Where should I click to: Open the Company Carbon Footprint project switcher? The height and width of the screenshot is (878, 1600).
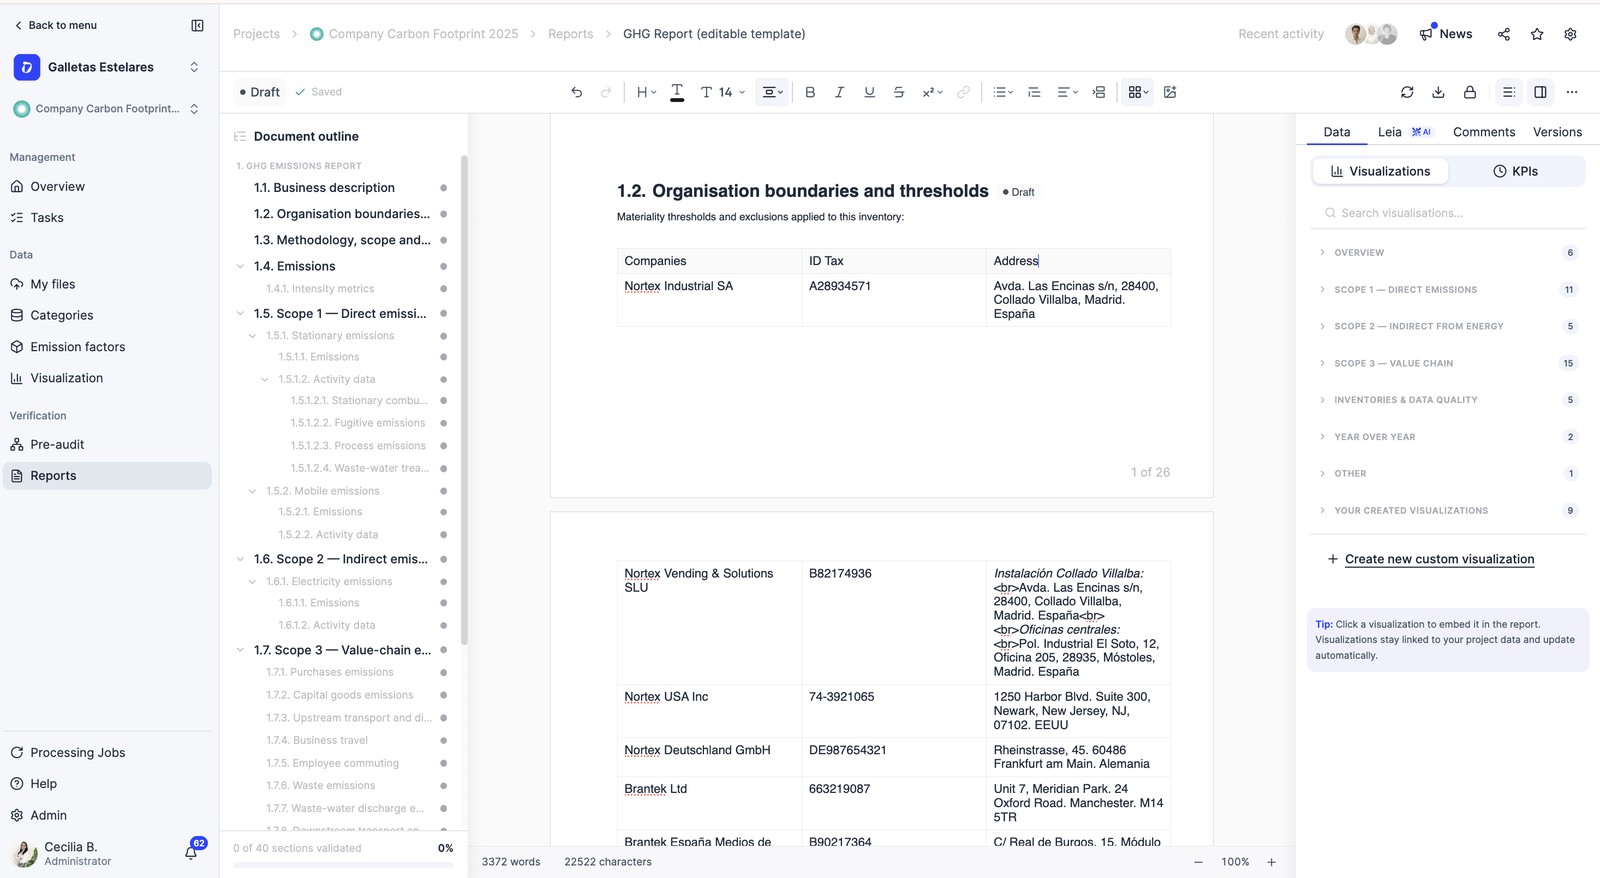click(107, 109)
